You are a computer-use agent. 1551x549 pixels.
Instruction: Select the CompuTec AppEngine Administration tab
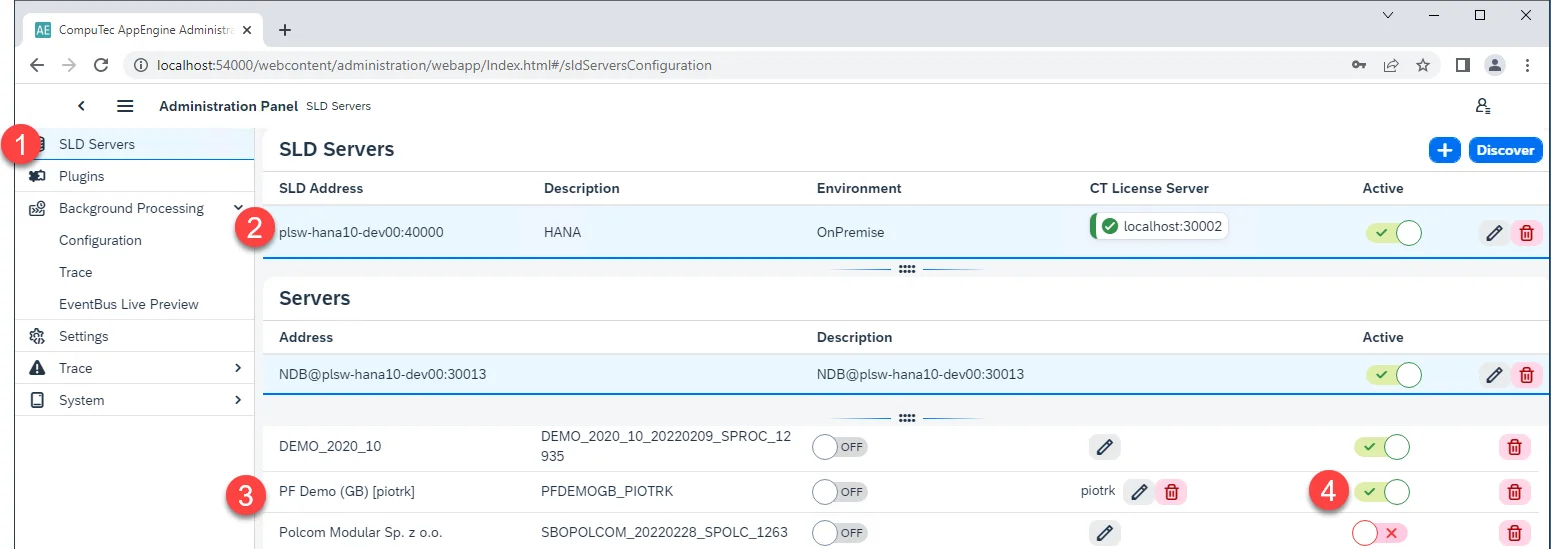(145, 30)
